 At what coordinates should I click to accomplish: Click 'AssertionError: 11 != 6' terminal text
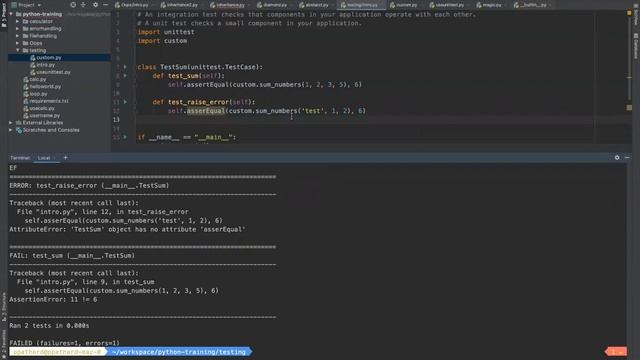(x=53, y=300)
